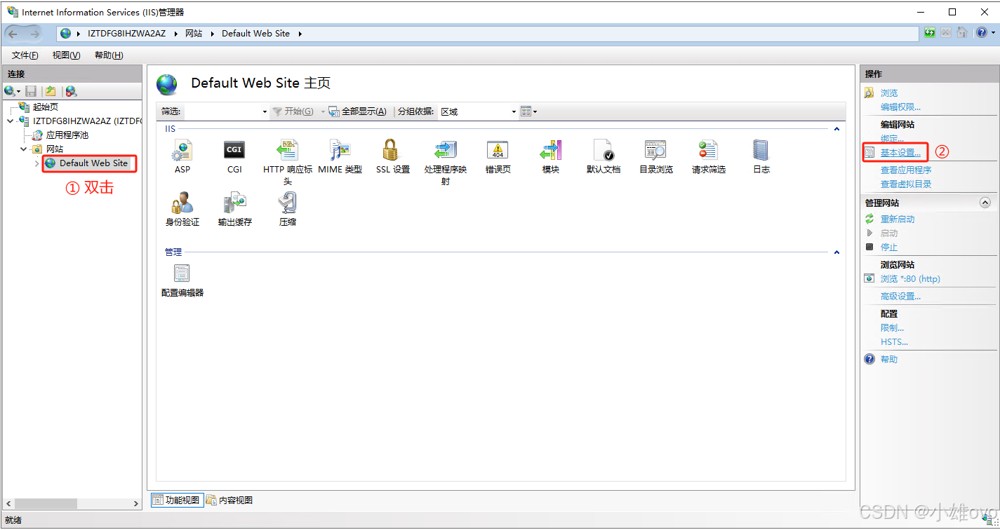This screenshot has width=1000, height=530.
Task: Open the 日志 icon
Action: [x=761, y=151]
